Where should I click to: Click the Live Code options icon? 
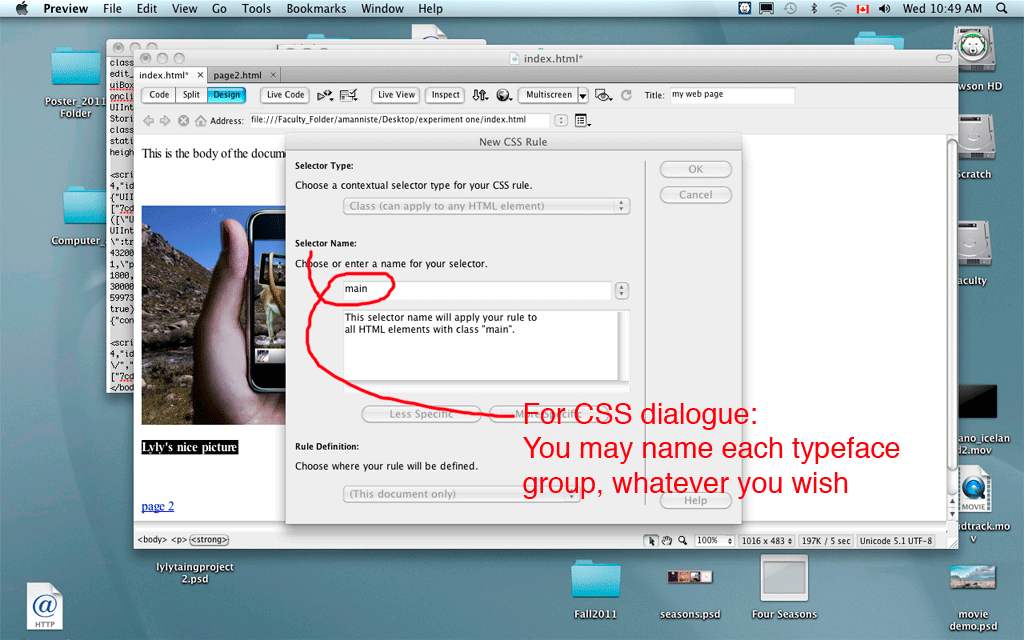pyautogui.click(x=325, y=95)
